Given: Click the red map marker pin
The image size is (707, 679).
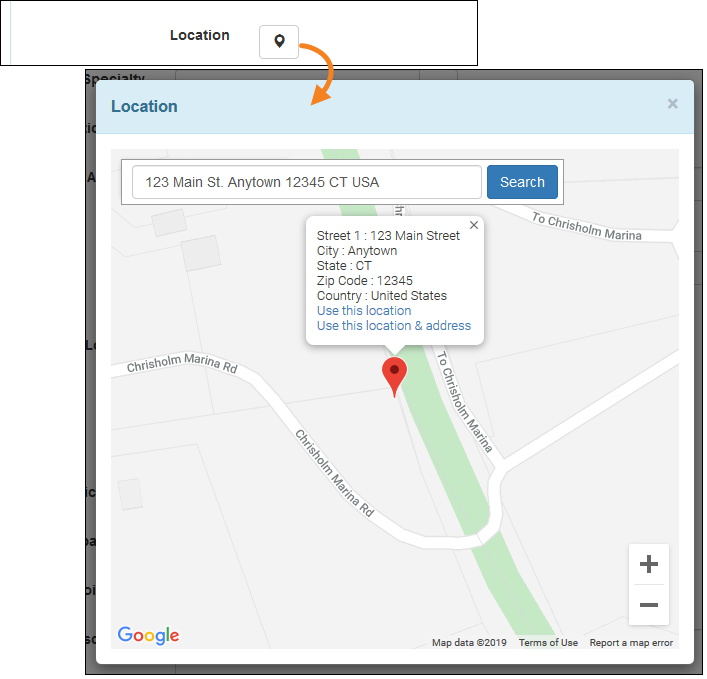Looking at the screenshot, I should pyautogui.click(x=395, y=374).
